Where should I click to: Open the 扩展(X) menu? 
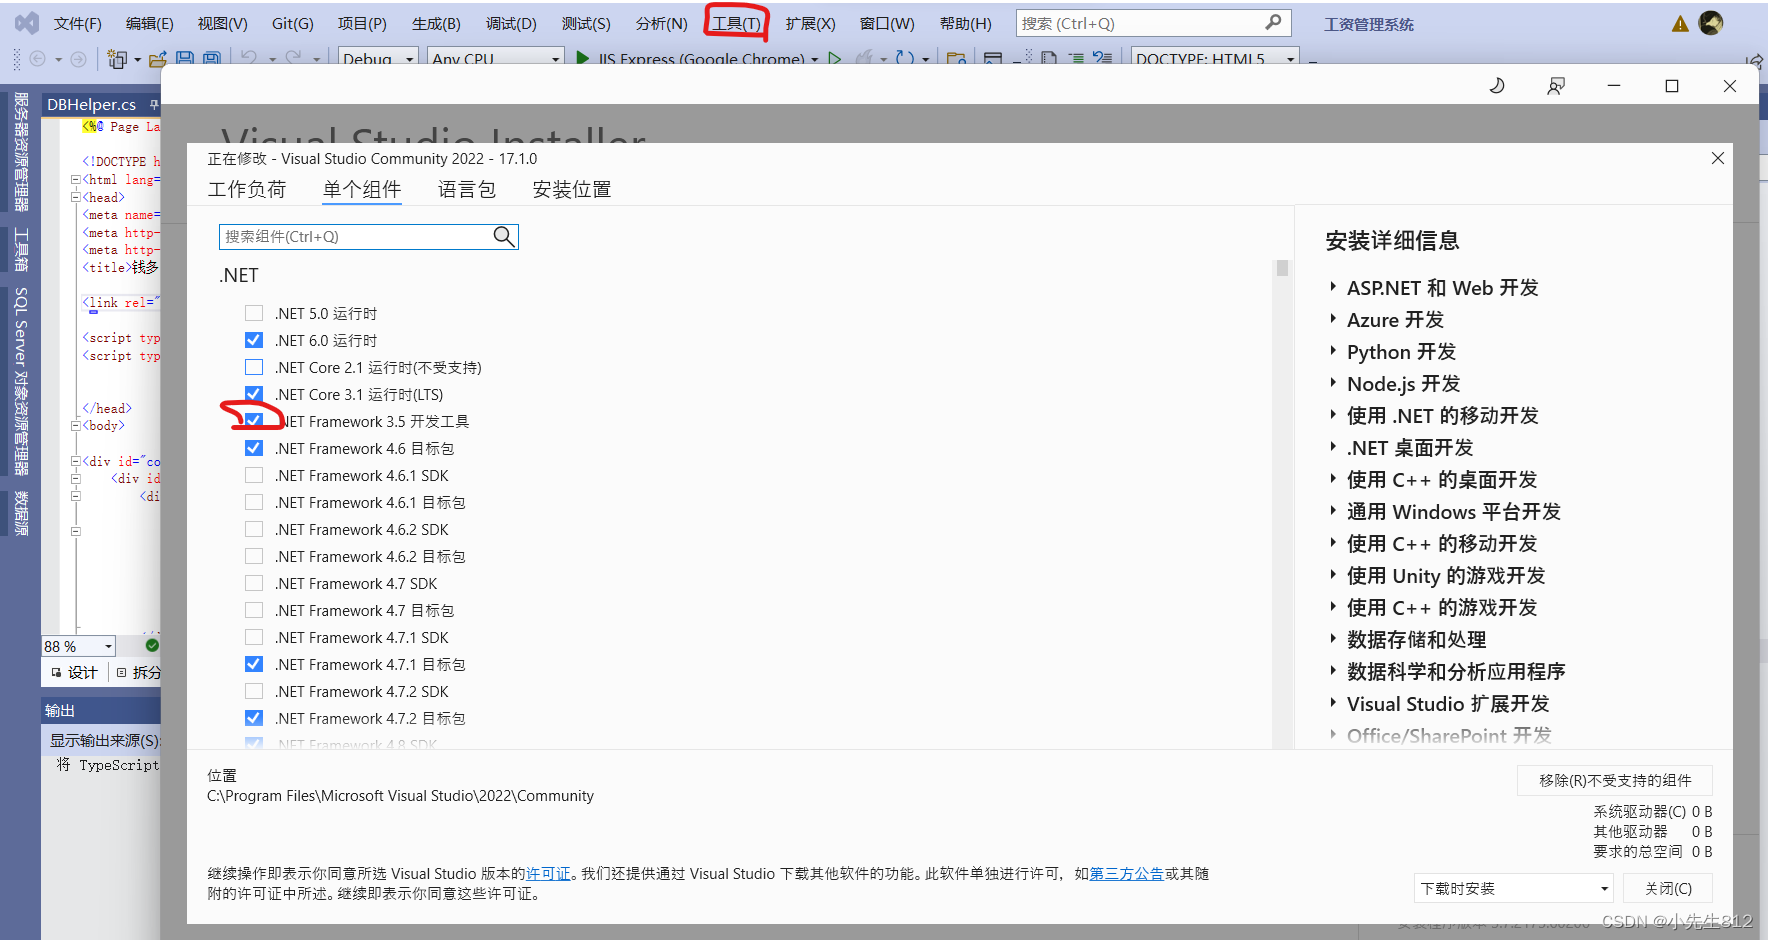810,23
